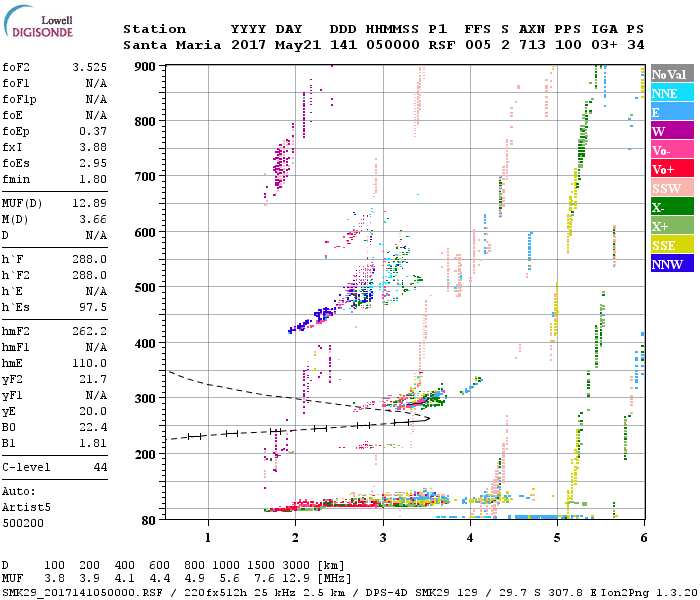700x600 pixels.
Task: Select the X+ light green legend swatch
Action: [x=672, y=226]
